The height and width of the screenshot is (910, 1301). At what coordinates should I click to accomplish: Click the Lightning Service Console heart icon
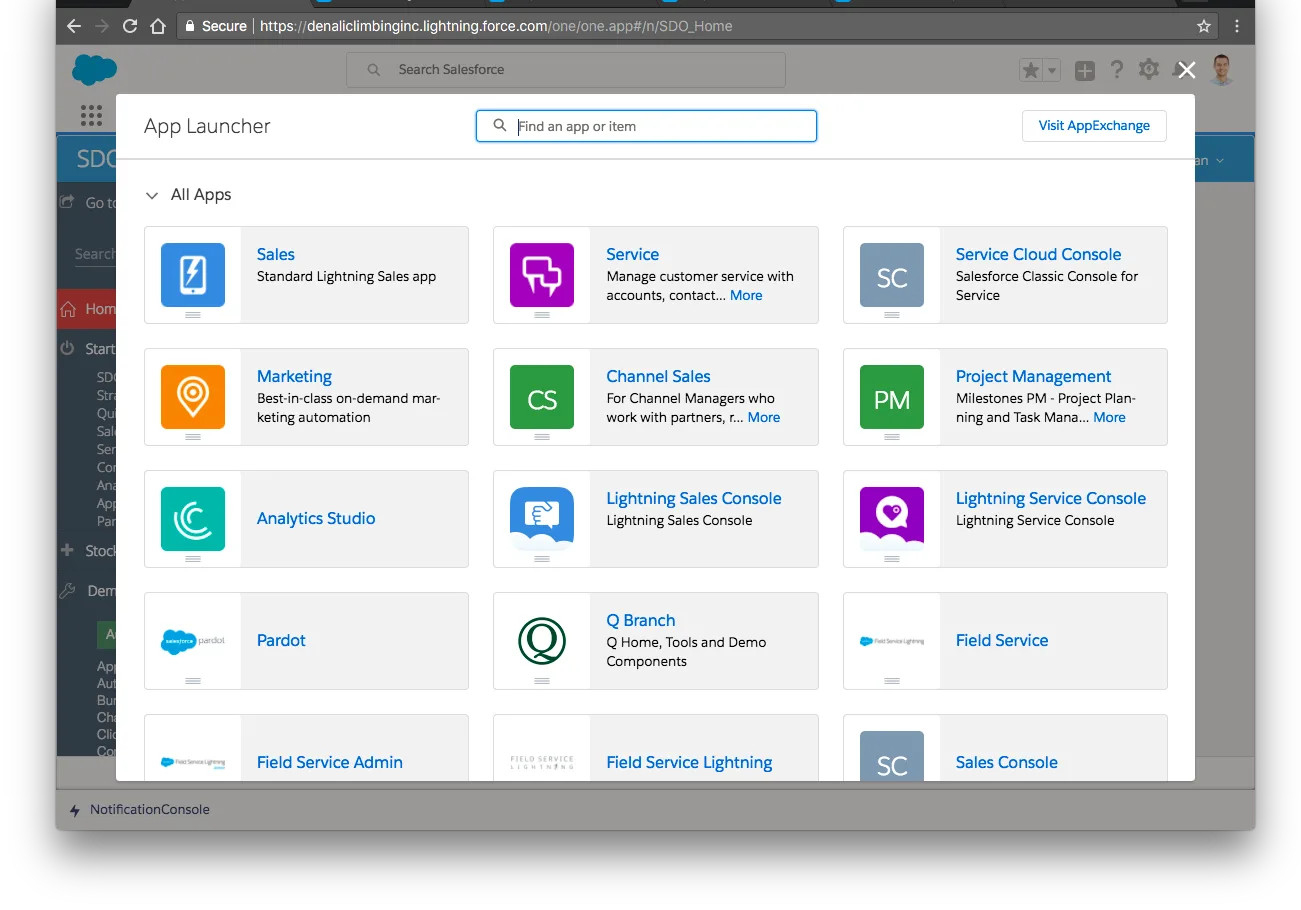coord(892,519)
